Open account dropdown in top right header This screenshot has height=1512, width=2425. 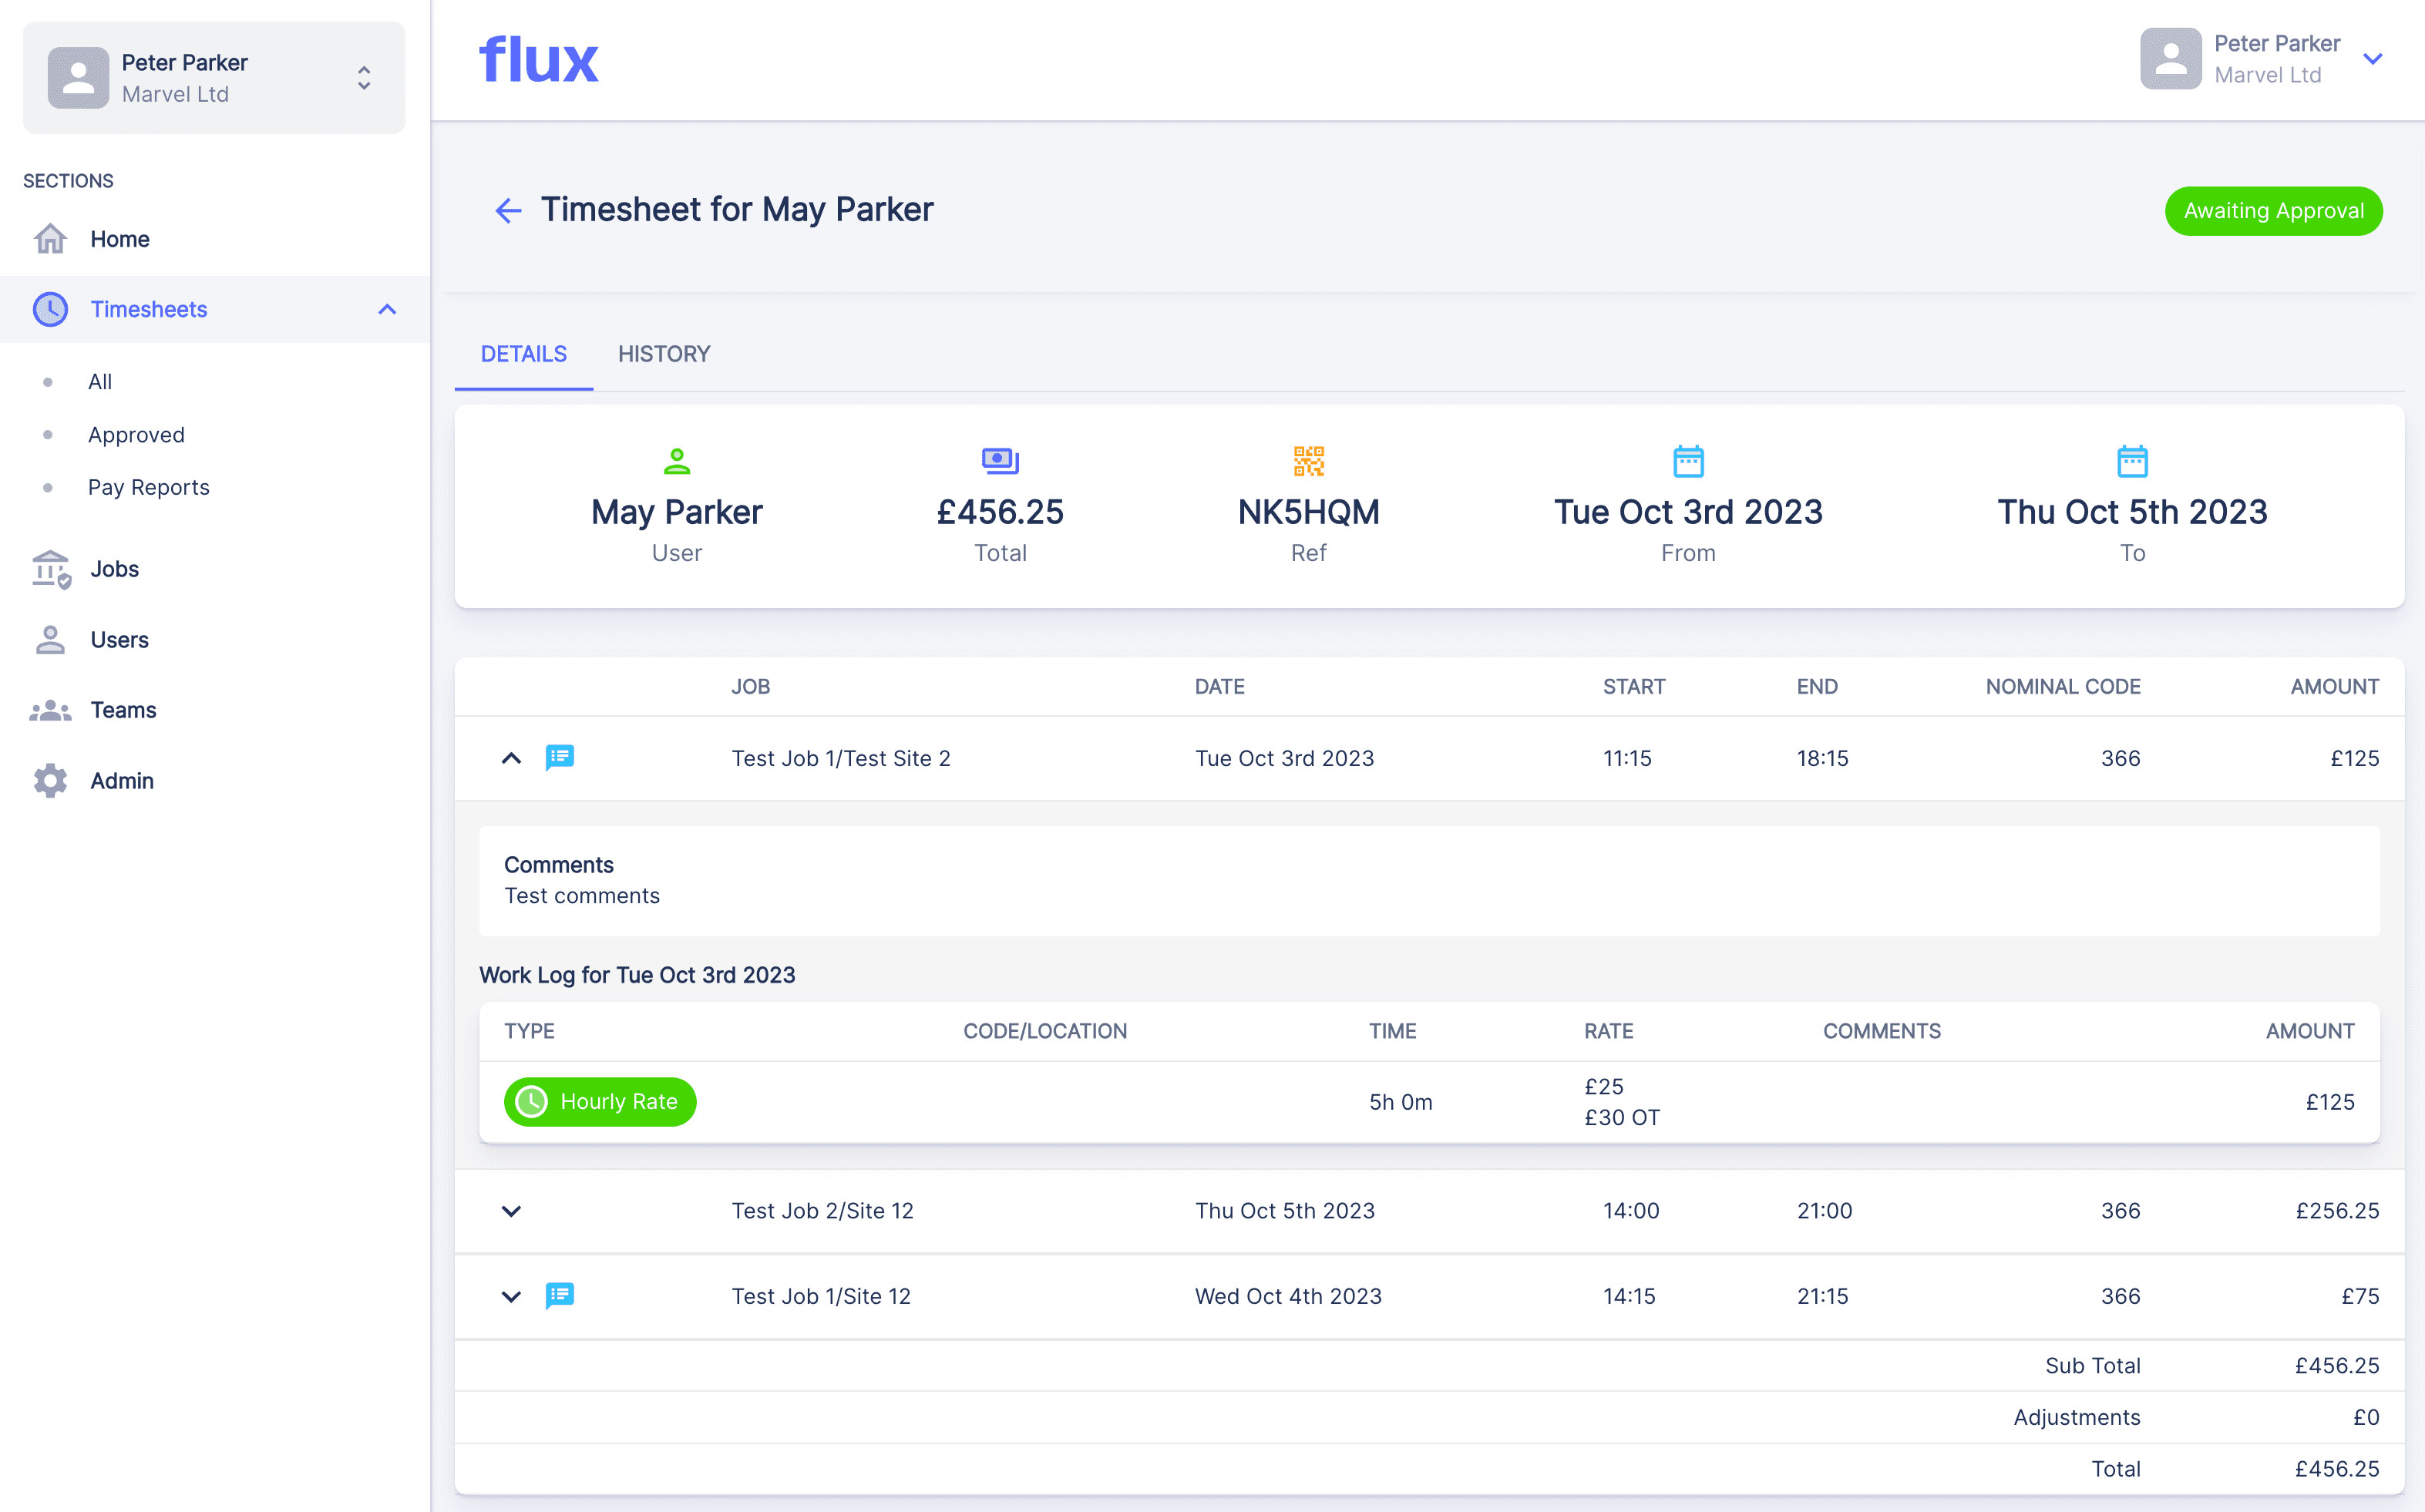[x=2372, y=59]
